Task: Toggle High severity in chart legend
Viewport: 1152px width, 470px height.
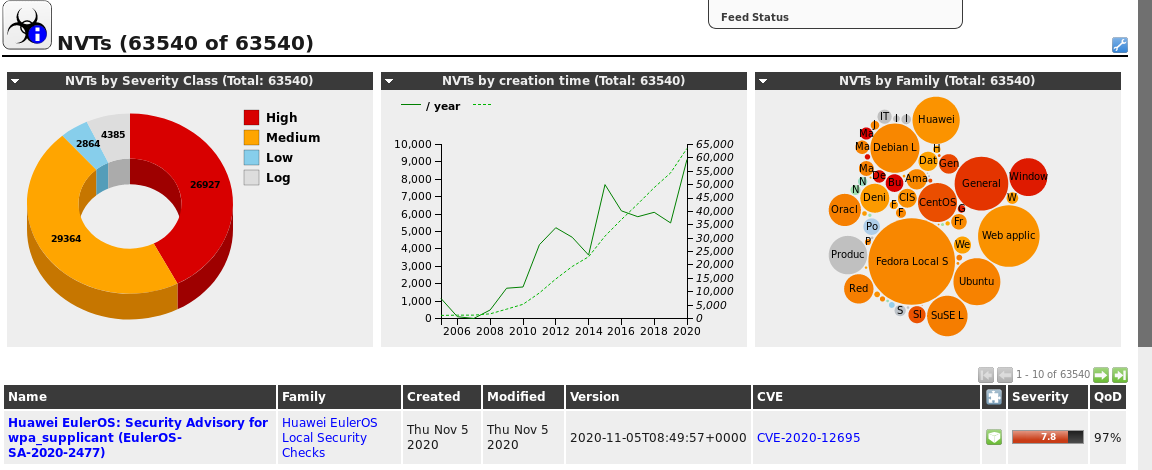Action: point(251,118)
